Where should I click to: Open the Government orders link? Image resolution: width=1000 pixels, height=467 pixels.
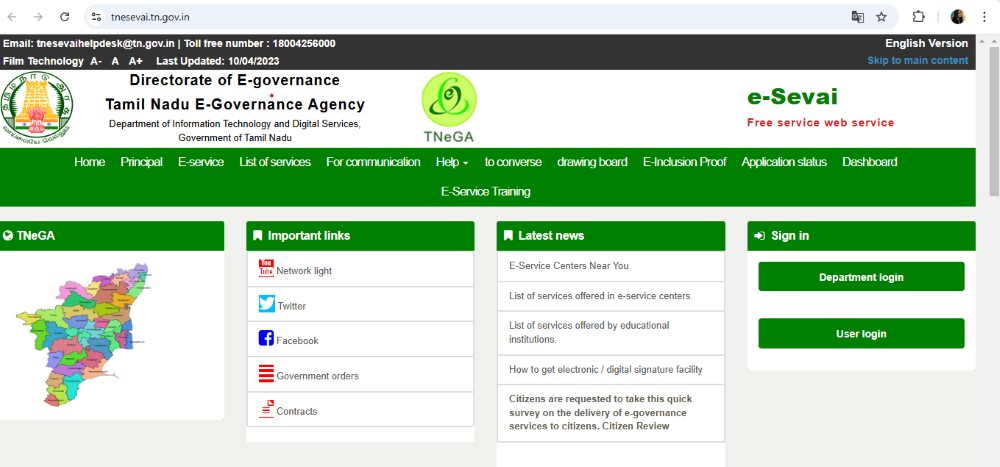tap(318, 376)
